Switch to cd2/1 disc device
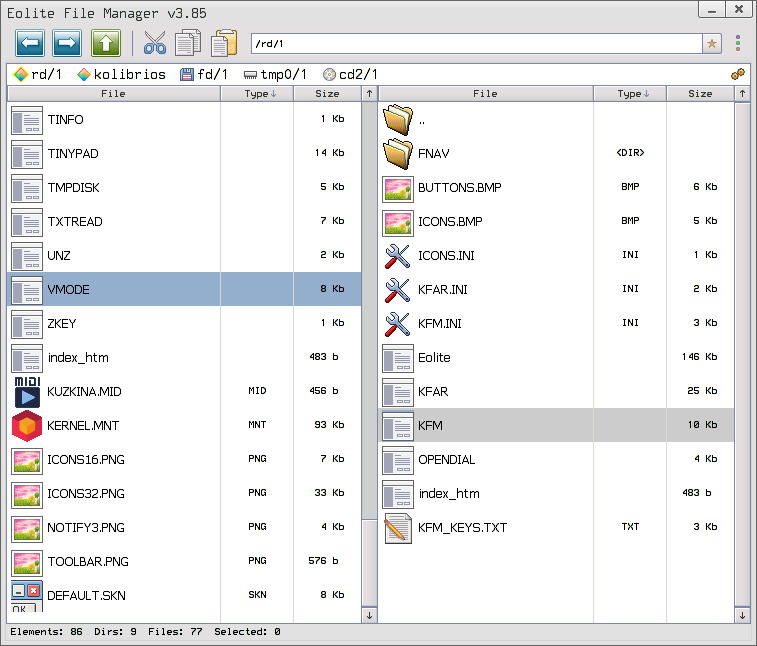The width and height of the screenshot is (757, 646). pyautogui.click(x=350, y=74)
